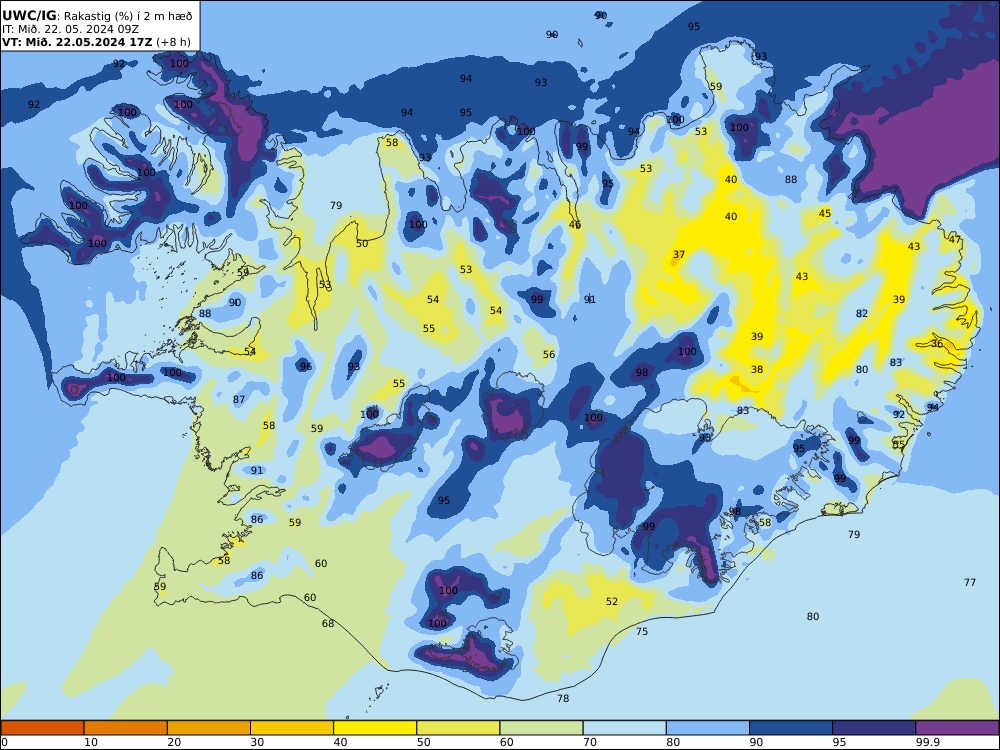Click the humidity value '78' below the south coast
Viewport: 1000px width, 750px height.
coord(562,698)
